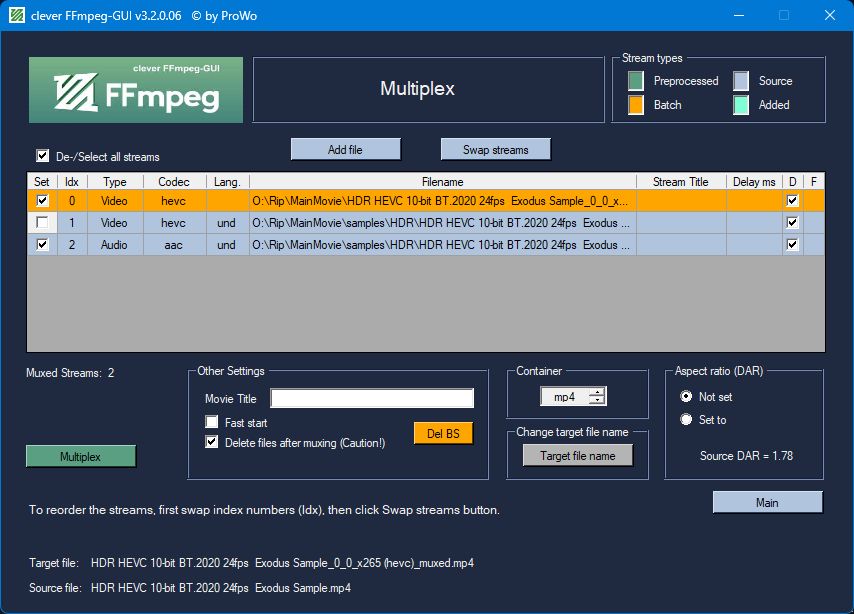
Task: Toggle De-/Select all streams checkbox
Action: point(42,156)
